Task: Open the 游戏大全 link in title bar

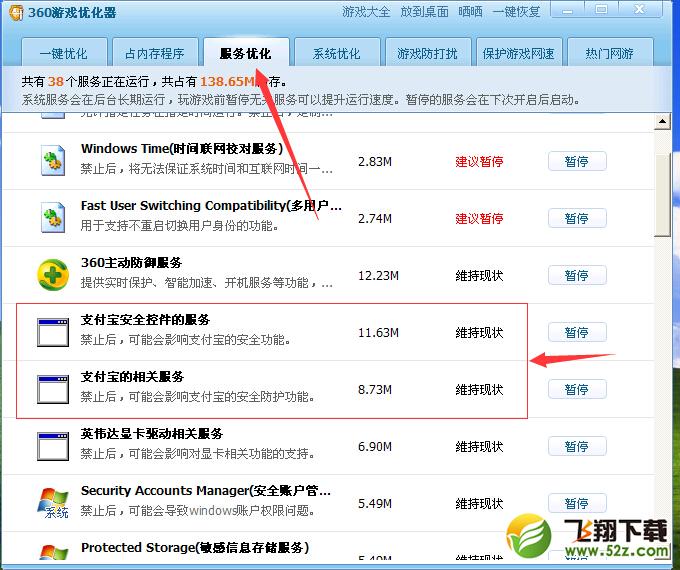Action: coord(366,12)
